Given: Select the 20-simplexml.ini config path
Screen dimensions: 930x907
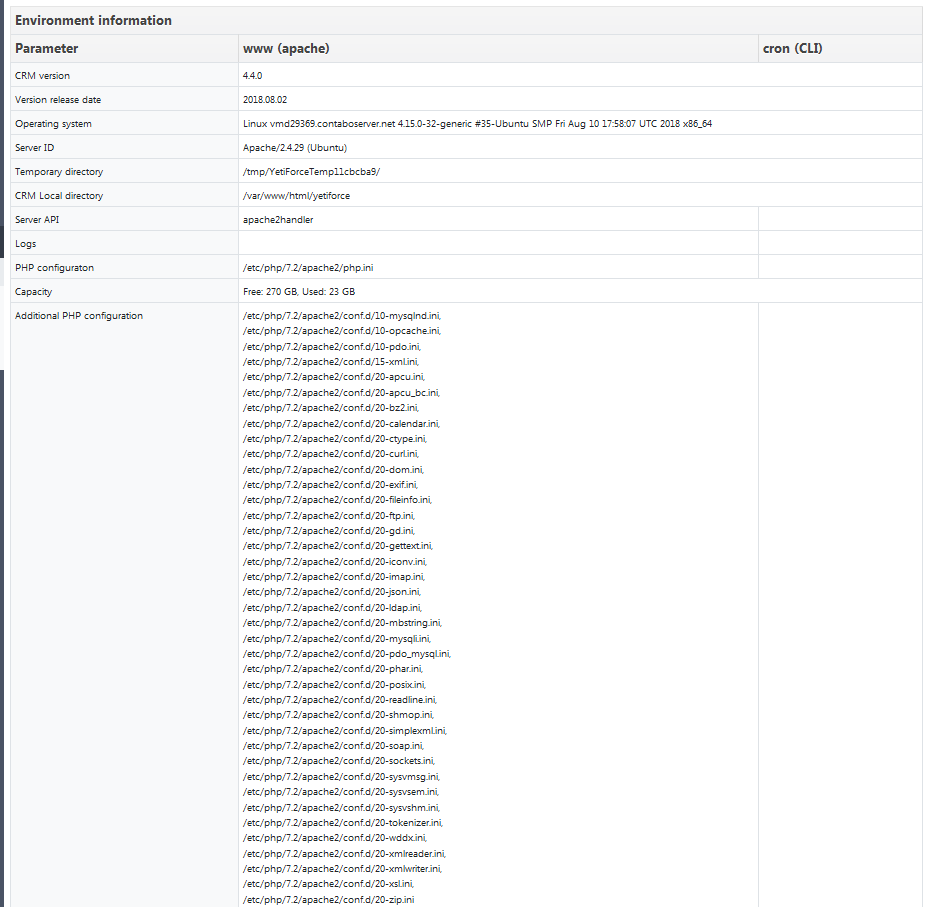Looking at the screenshot, I should pos(345,731).
